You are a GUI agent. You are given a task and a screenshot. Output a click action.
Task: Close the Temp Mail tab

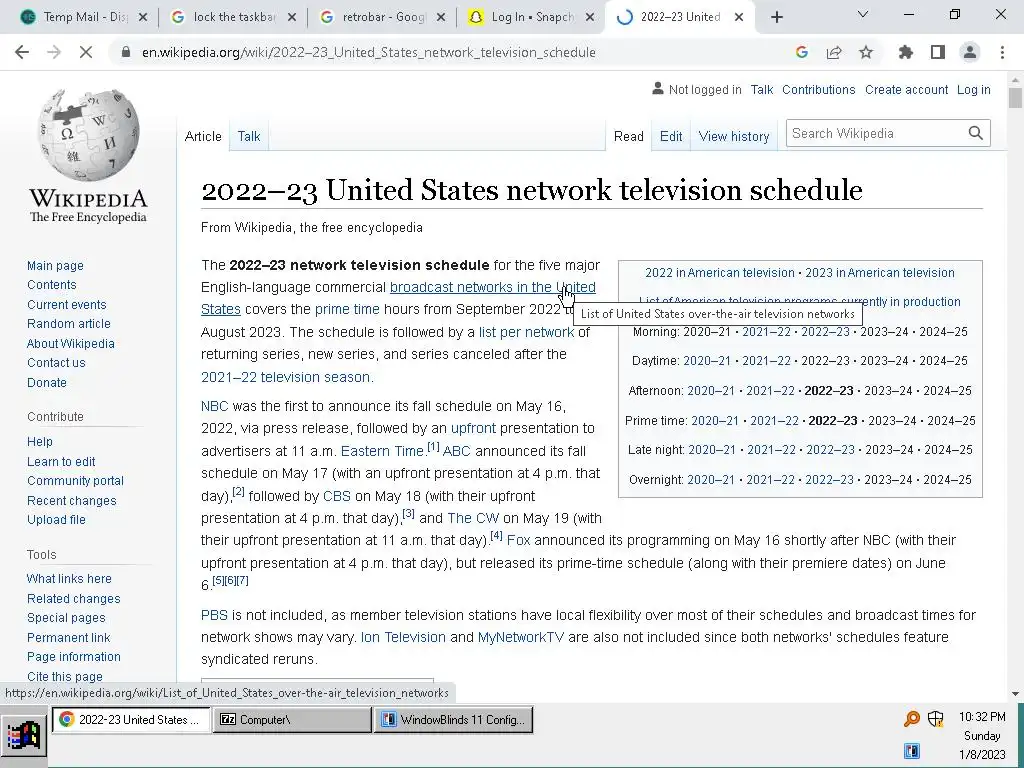(x=143, y=17)
